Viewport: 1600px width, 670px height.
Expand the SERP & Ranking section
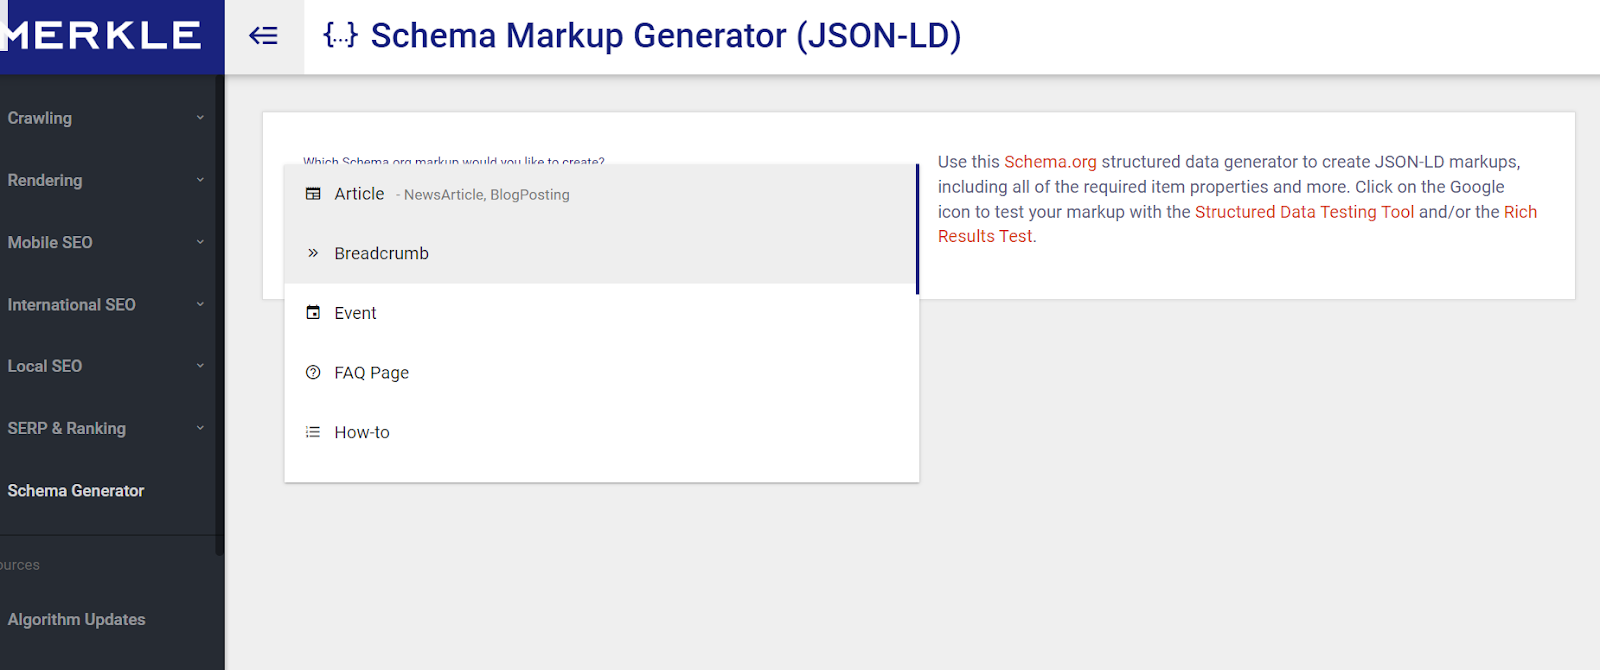200,428
